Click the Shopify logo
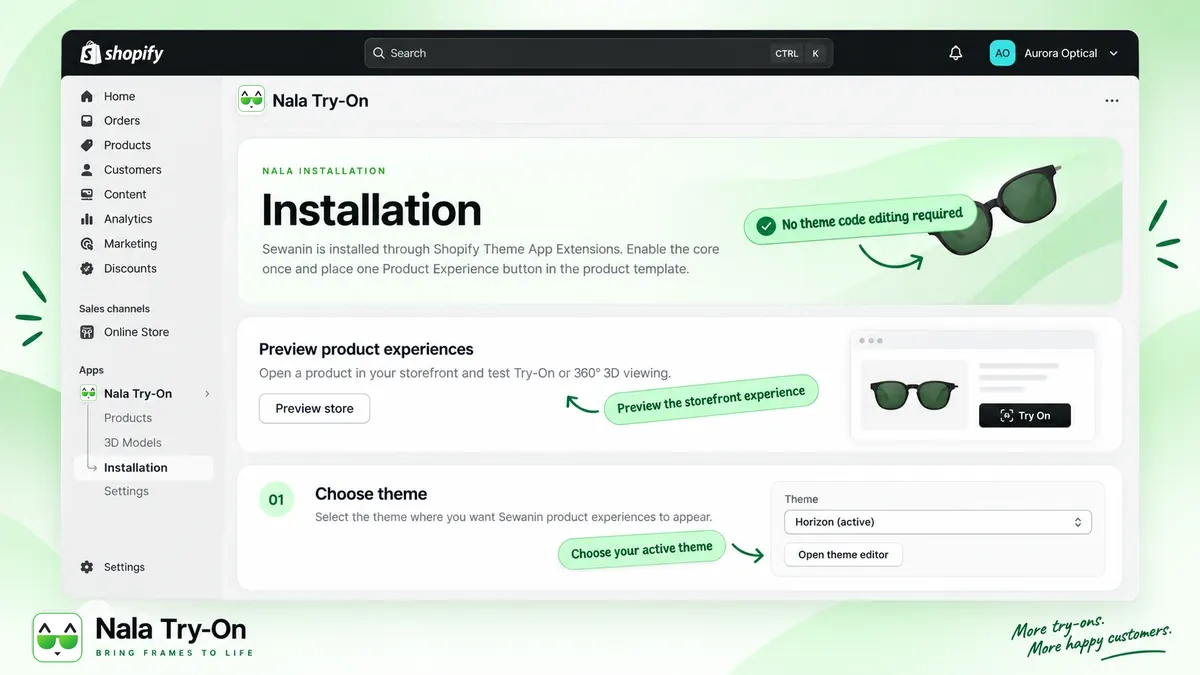Screen dimensions: 1200x675 pos(121,53)
